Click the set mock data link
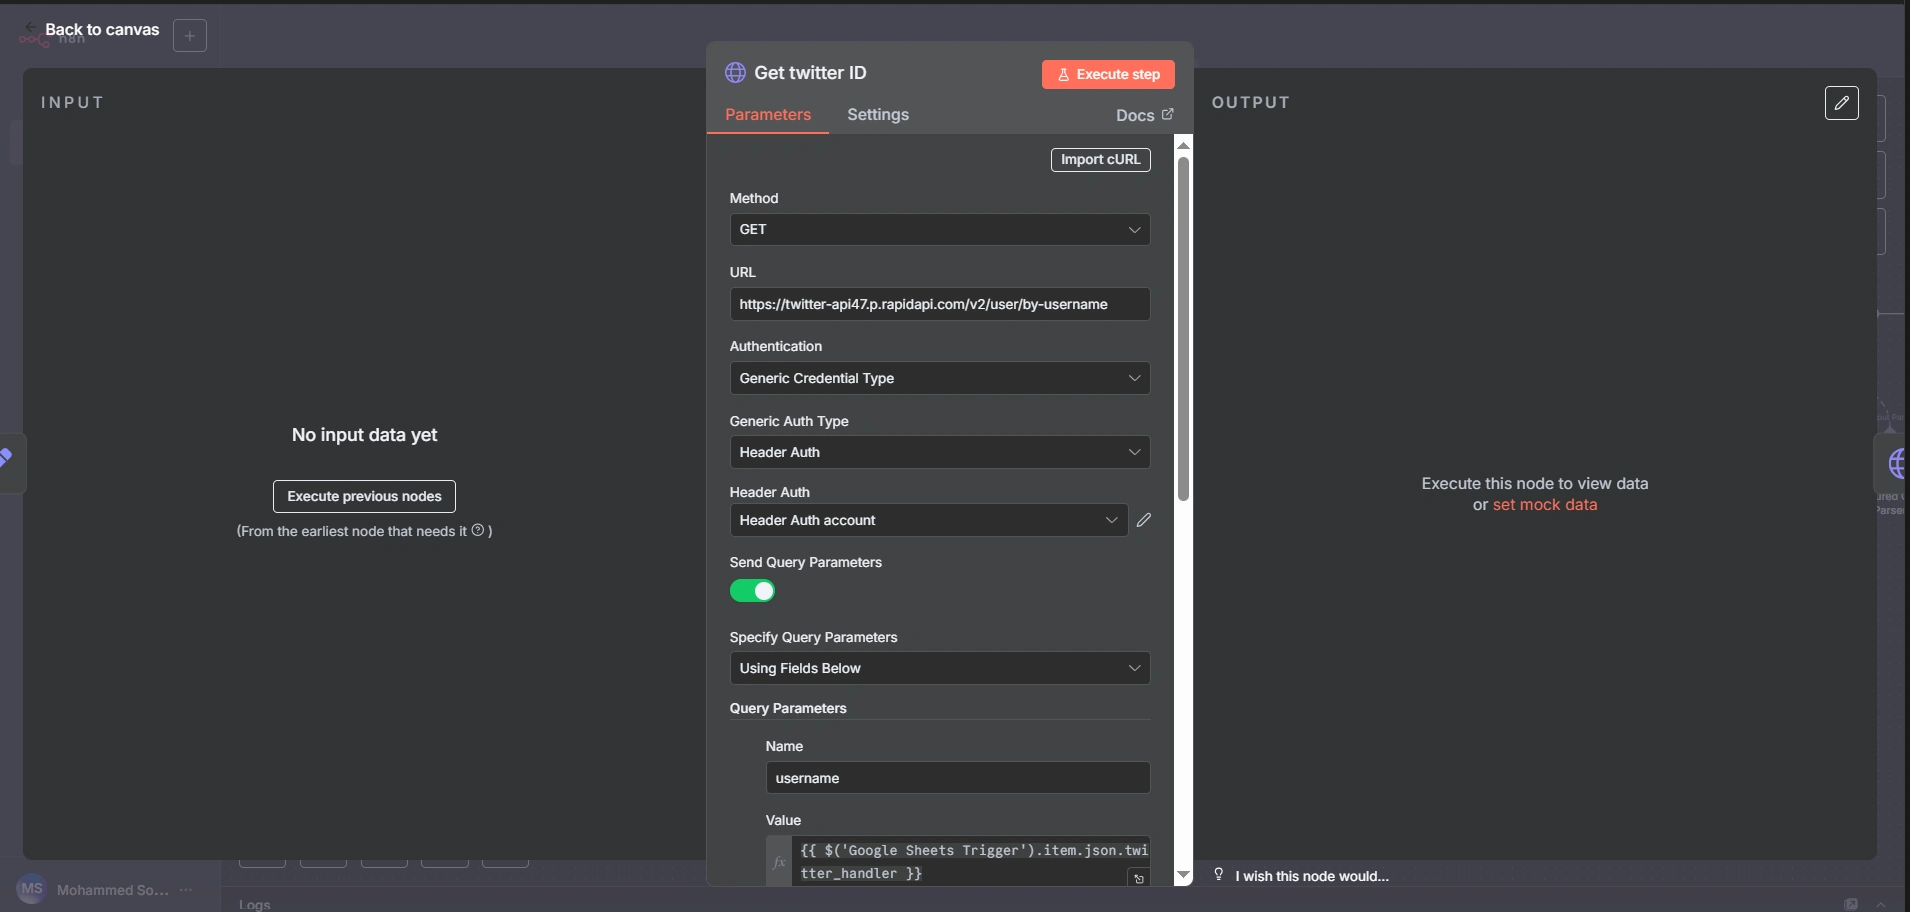Image resolution: width=1910 pixels, height=912 pixels. click(x=1544, y=505)
